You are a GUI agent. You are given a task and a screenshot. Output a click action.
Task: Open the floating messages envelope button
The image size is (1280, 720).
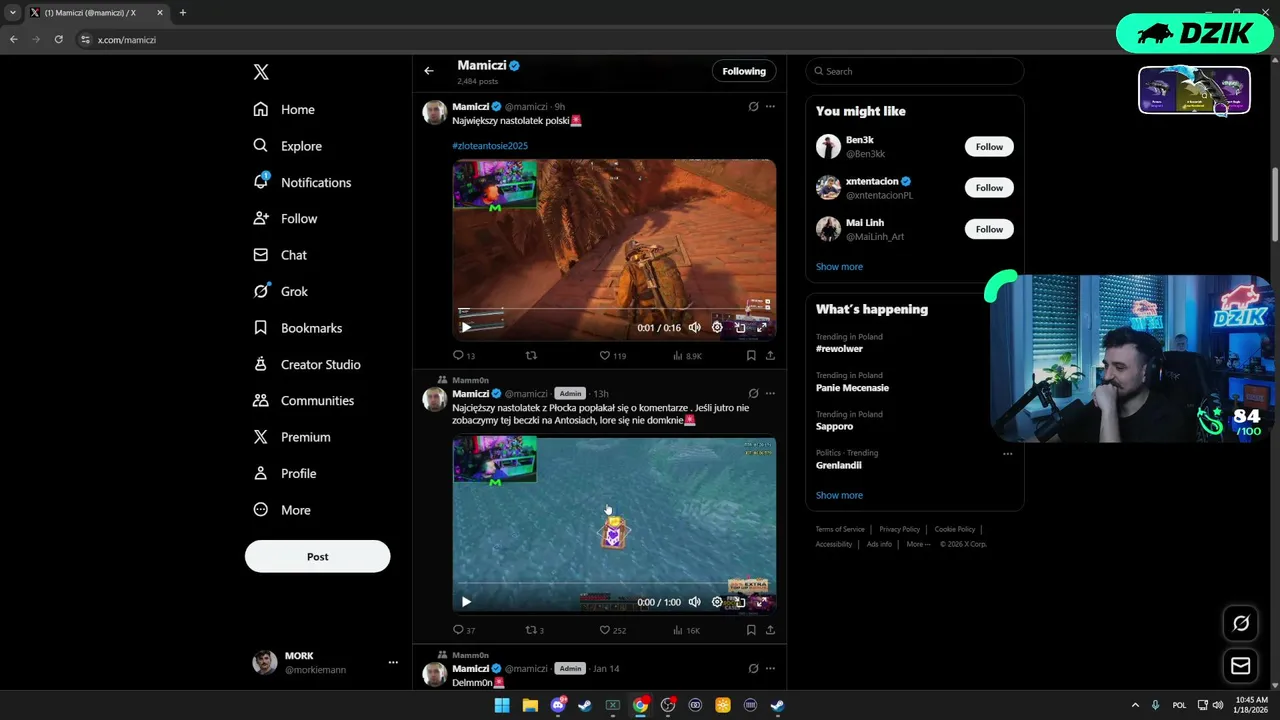(x=1241, y=666)
